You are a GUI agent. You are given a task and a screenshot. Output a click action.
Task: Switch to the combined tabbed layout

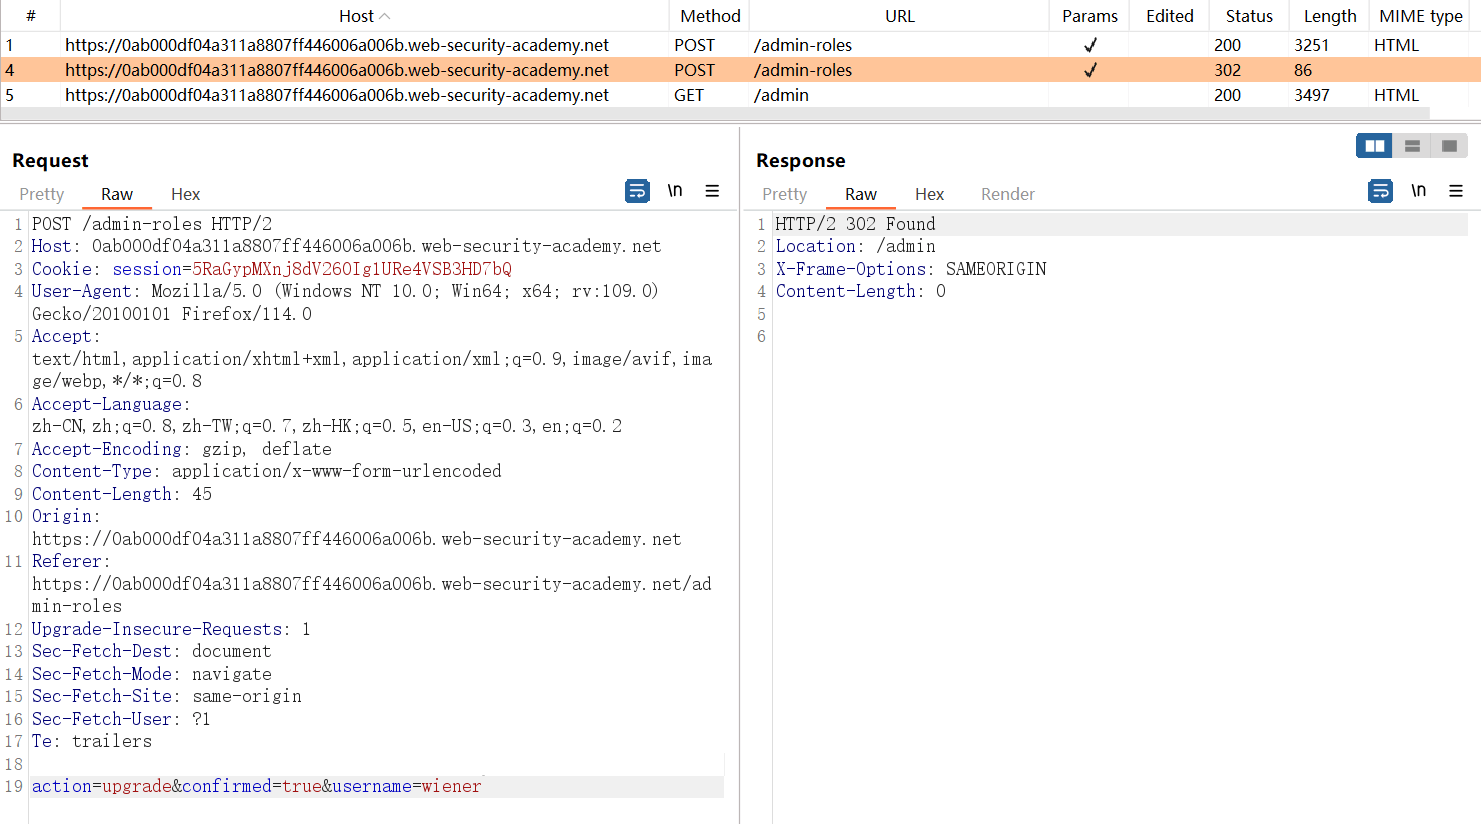(1449, 146)
